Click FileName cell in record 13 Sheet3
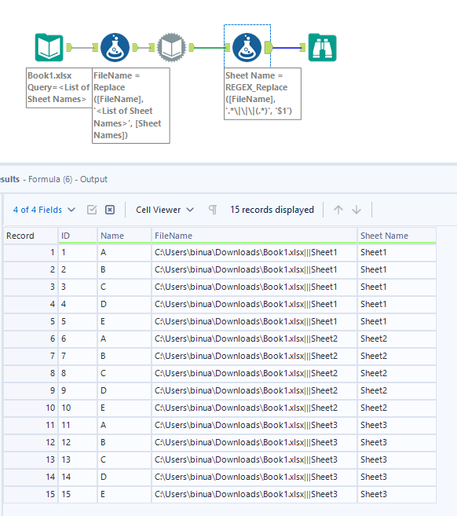Image resolution: width=457 pixels, height=516 pixels. tap(254, 460)
